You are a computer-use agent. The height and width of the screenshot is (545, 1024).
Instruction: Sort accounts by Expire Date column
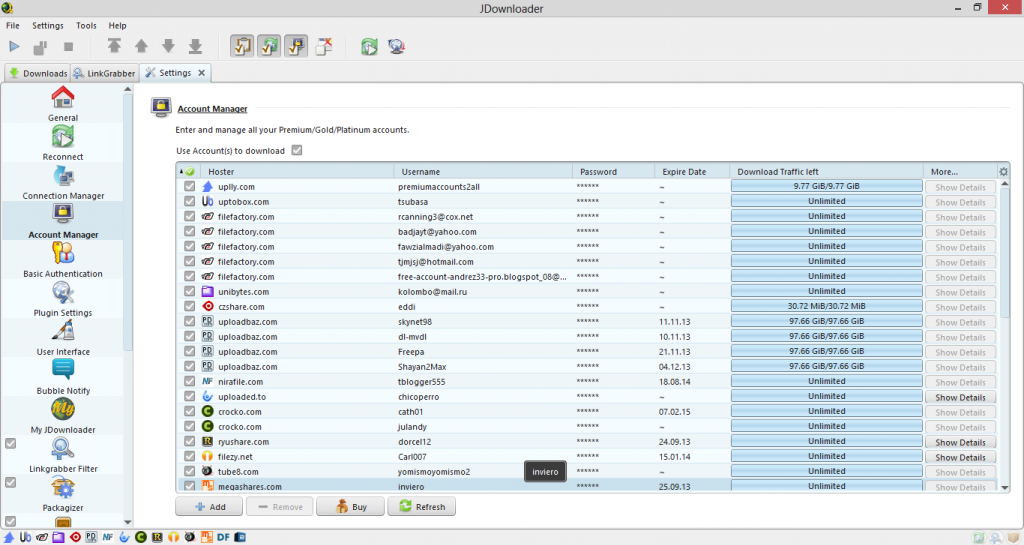[692, 172]
